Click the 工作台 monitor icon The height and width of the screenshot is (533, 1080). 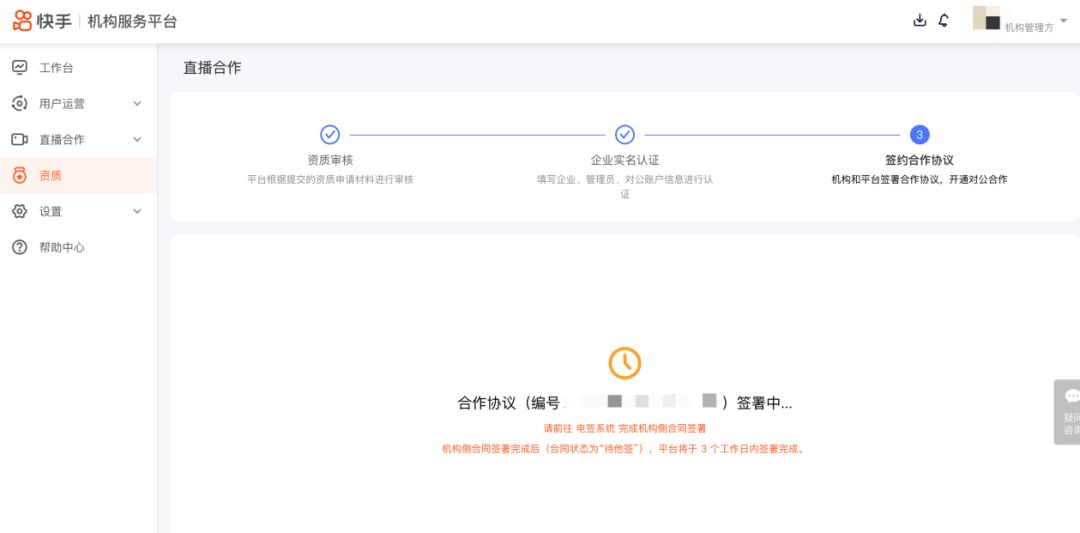pyautogui.click(x=20, y=67)
